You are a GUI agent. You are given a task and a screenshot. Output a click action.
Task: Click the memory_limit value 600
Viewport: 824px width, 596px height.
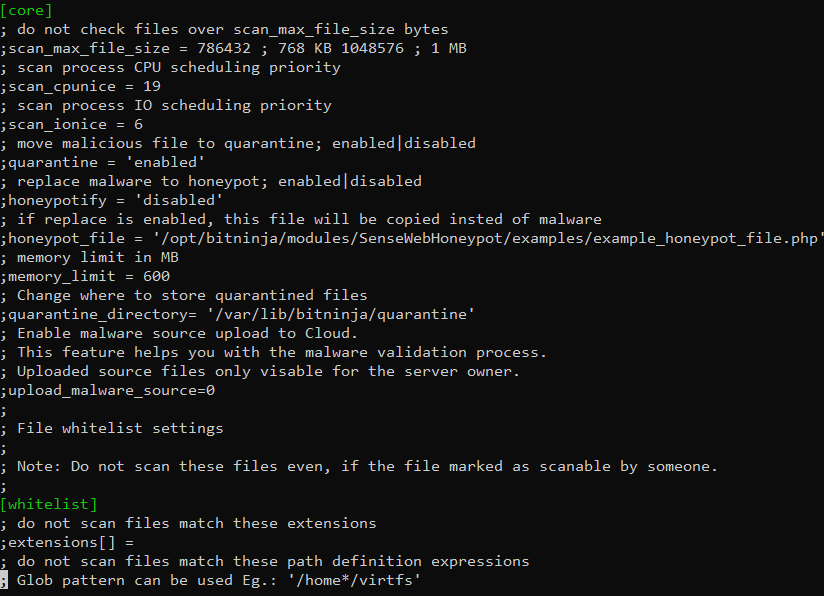click(x=157, y=276)
